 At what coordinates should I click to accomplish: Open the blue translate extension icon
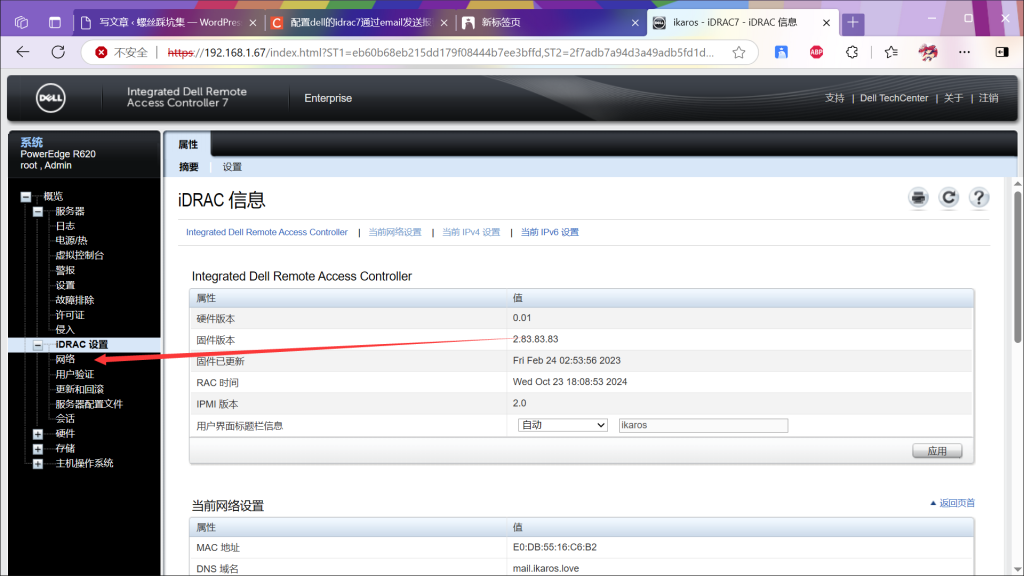click(x=781, y=52)
